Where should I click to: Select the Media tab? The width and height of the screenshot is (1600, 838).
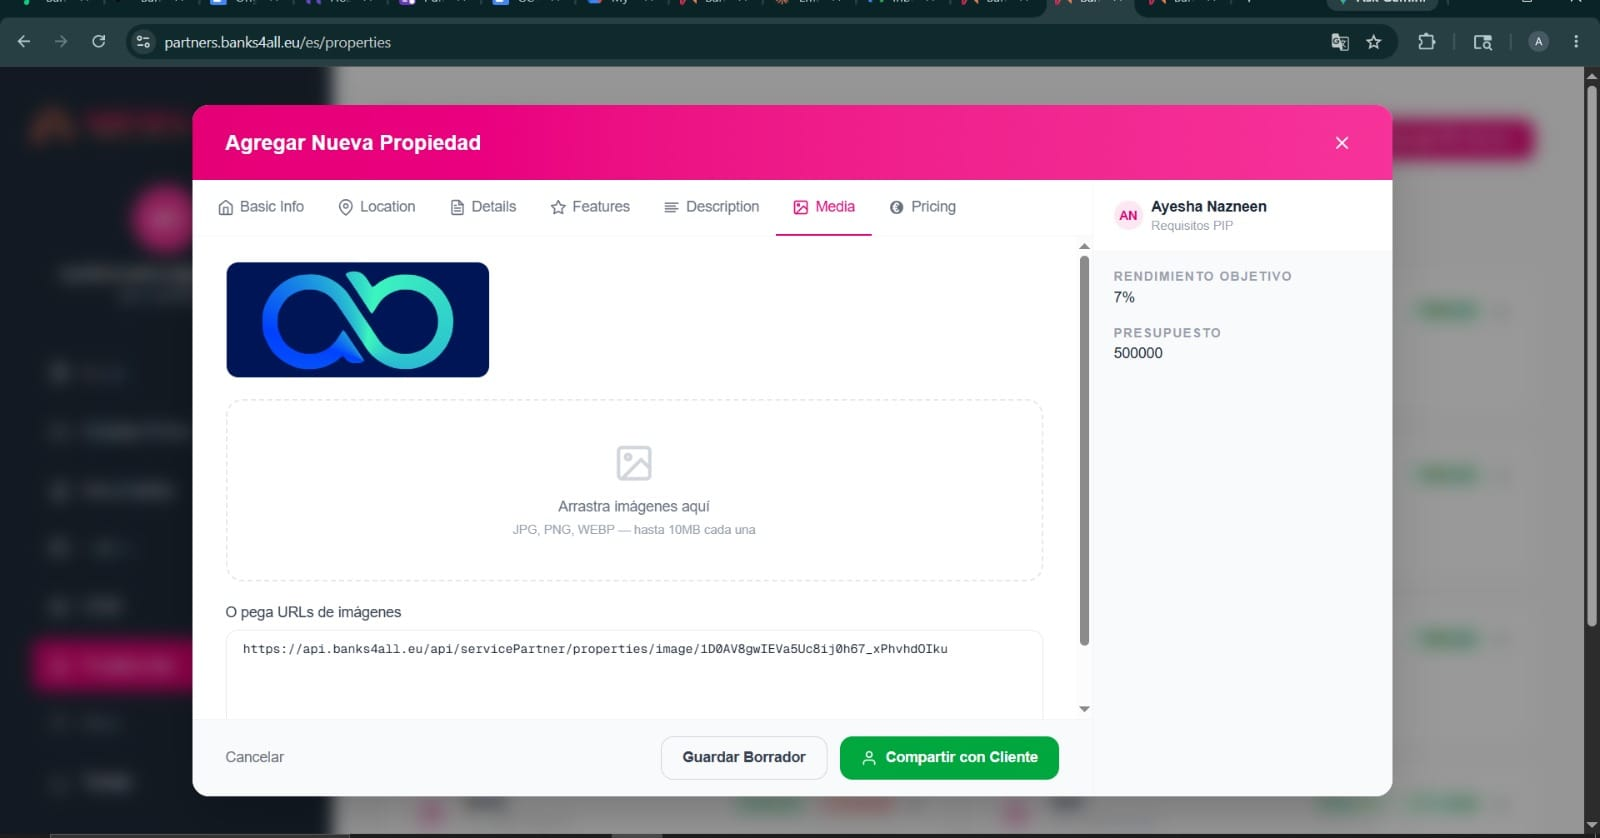(824, 207)
